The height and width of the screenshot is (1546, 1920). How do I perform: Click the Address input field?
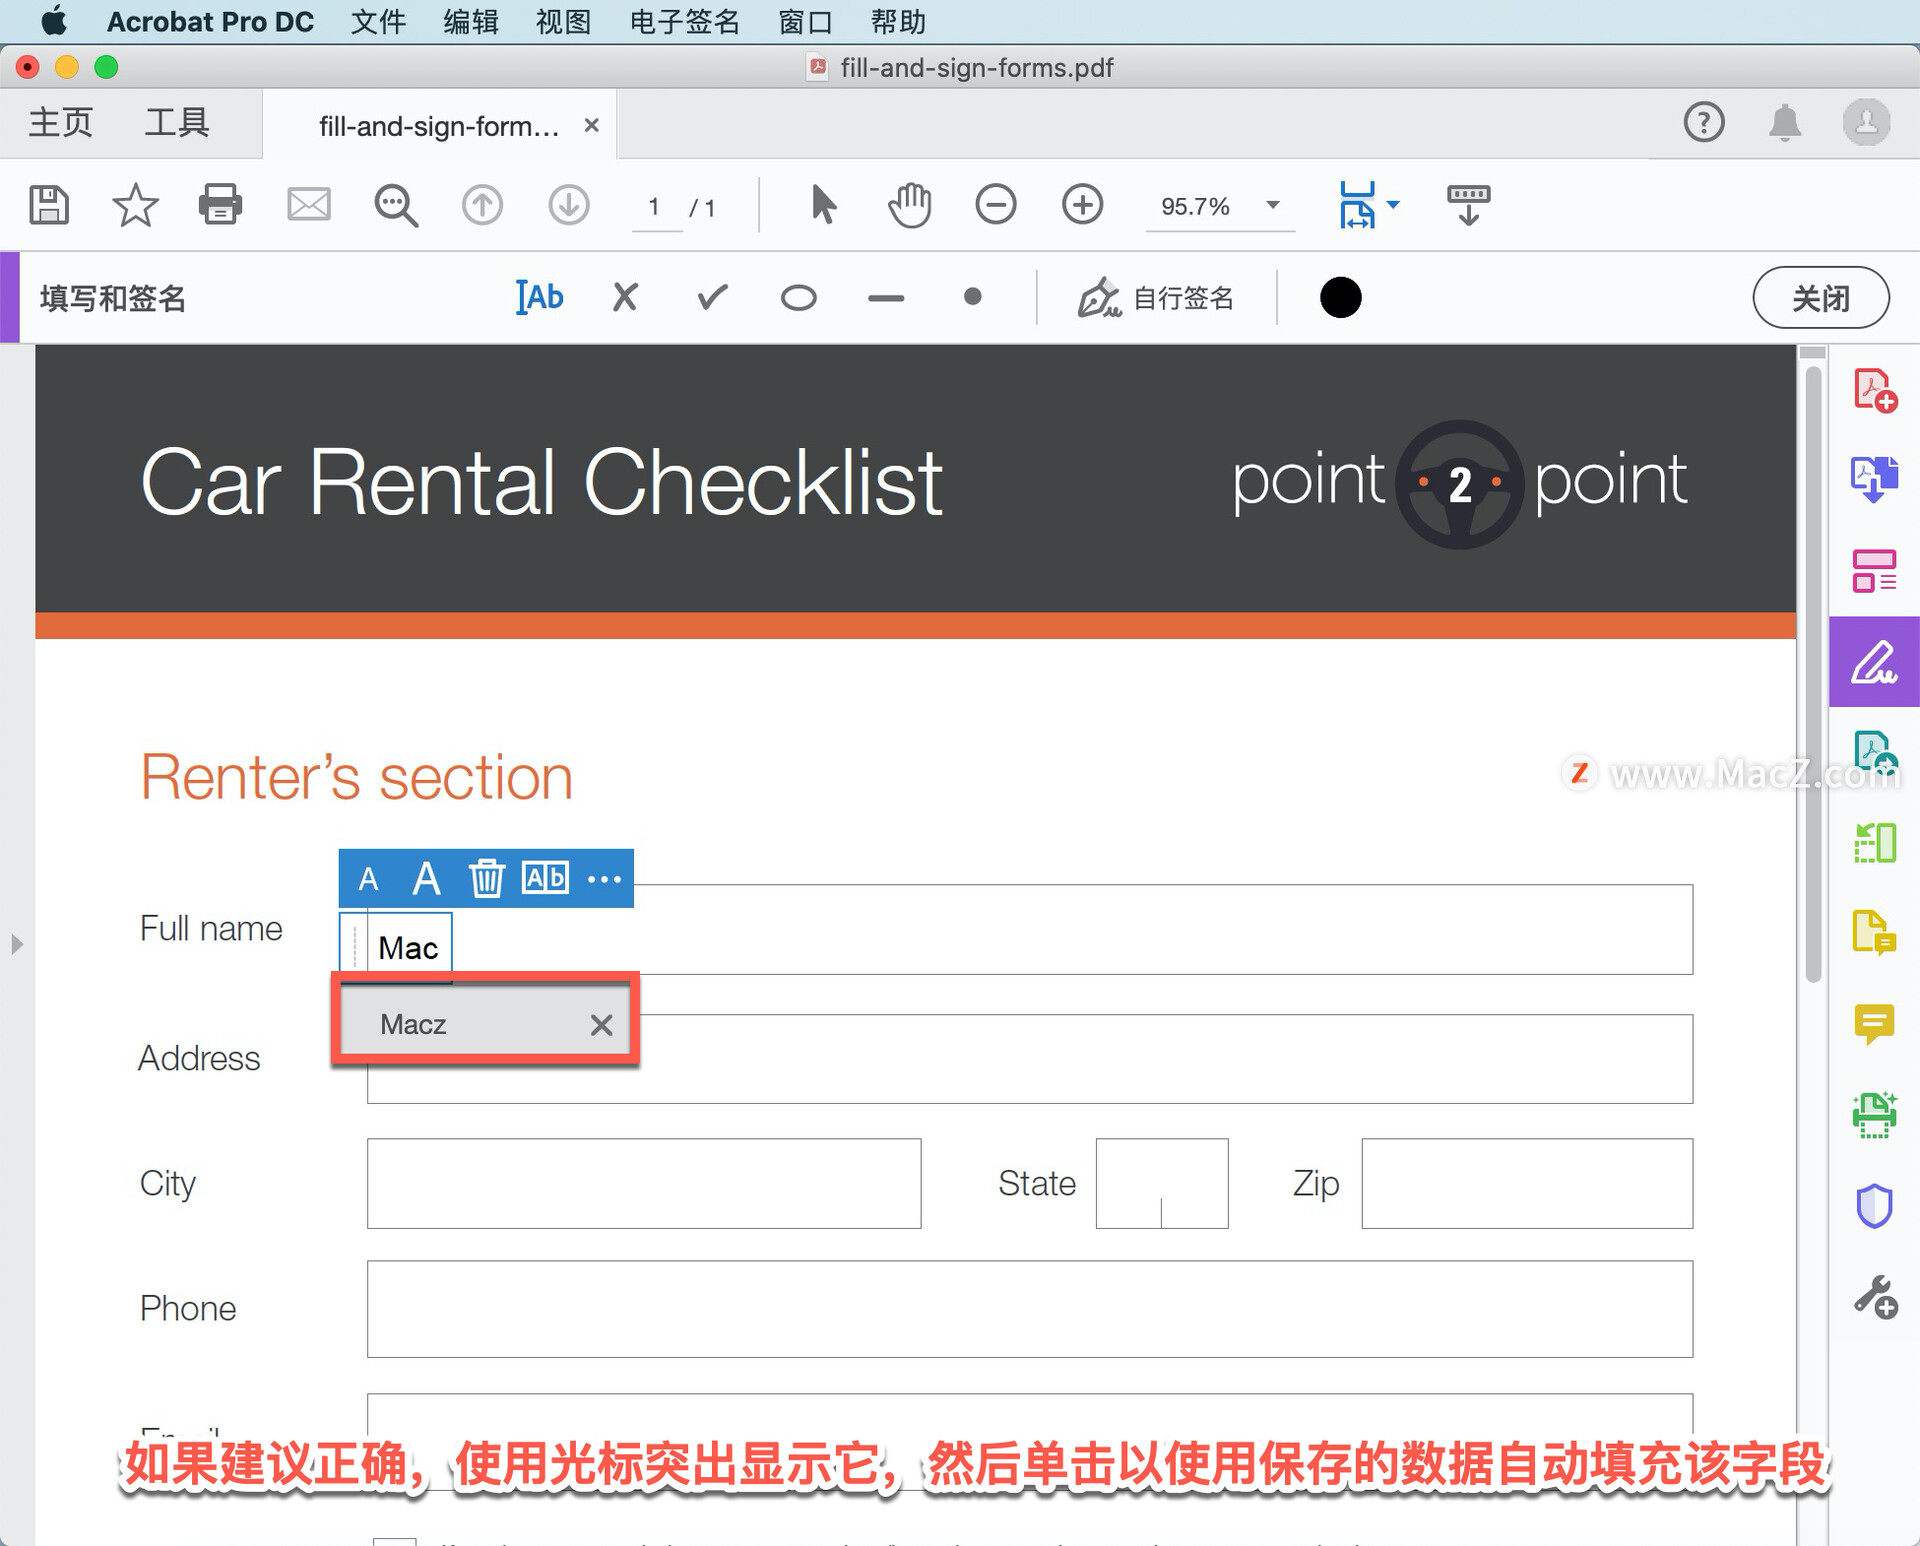click(x=1030, y=1059)
